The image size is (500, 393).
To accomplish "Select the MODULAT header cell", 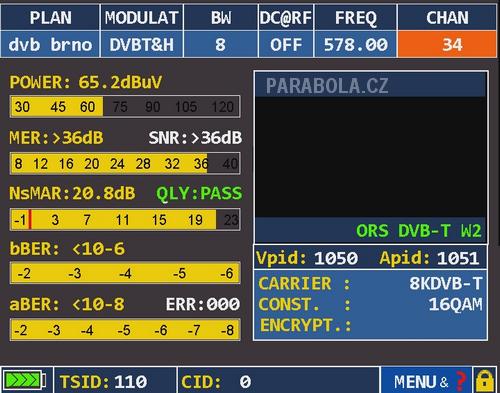I will (142, 18).
